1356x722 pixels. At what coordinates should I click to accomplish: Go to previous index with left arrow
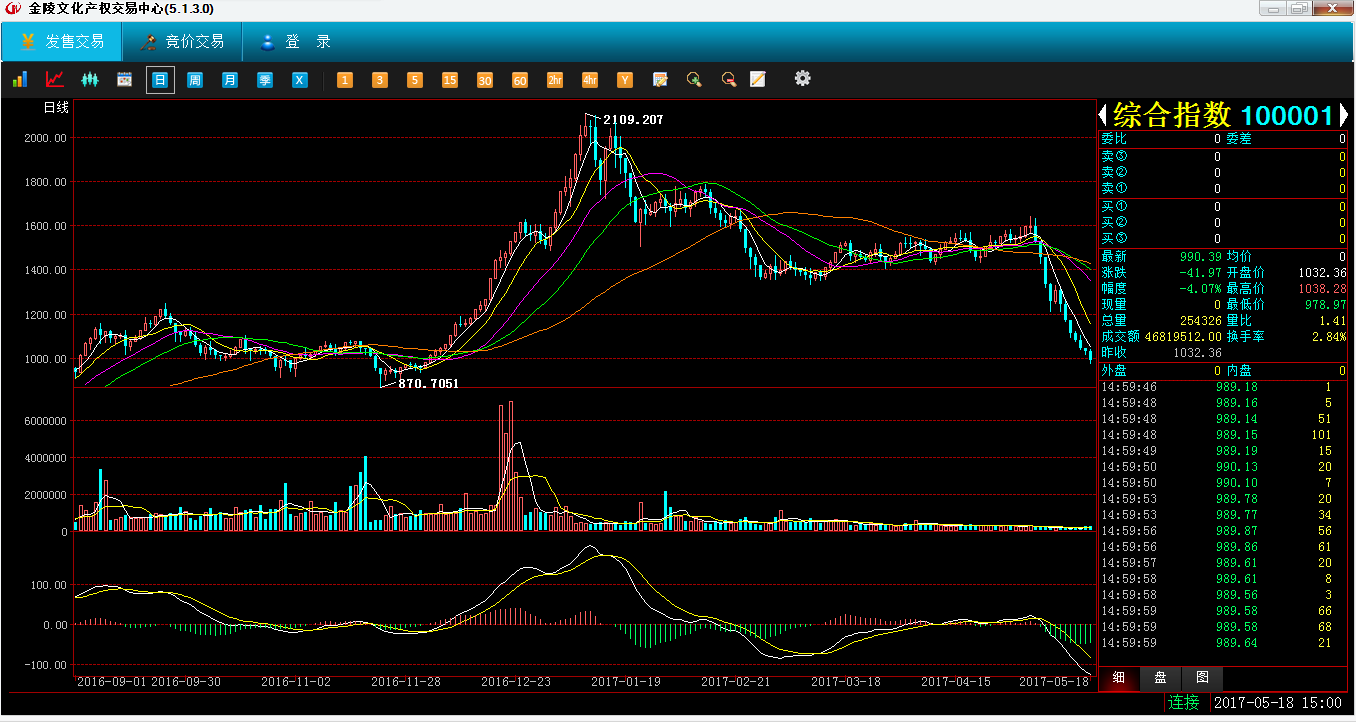click(1104, 115)
